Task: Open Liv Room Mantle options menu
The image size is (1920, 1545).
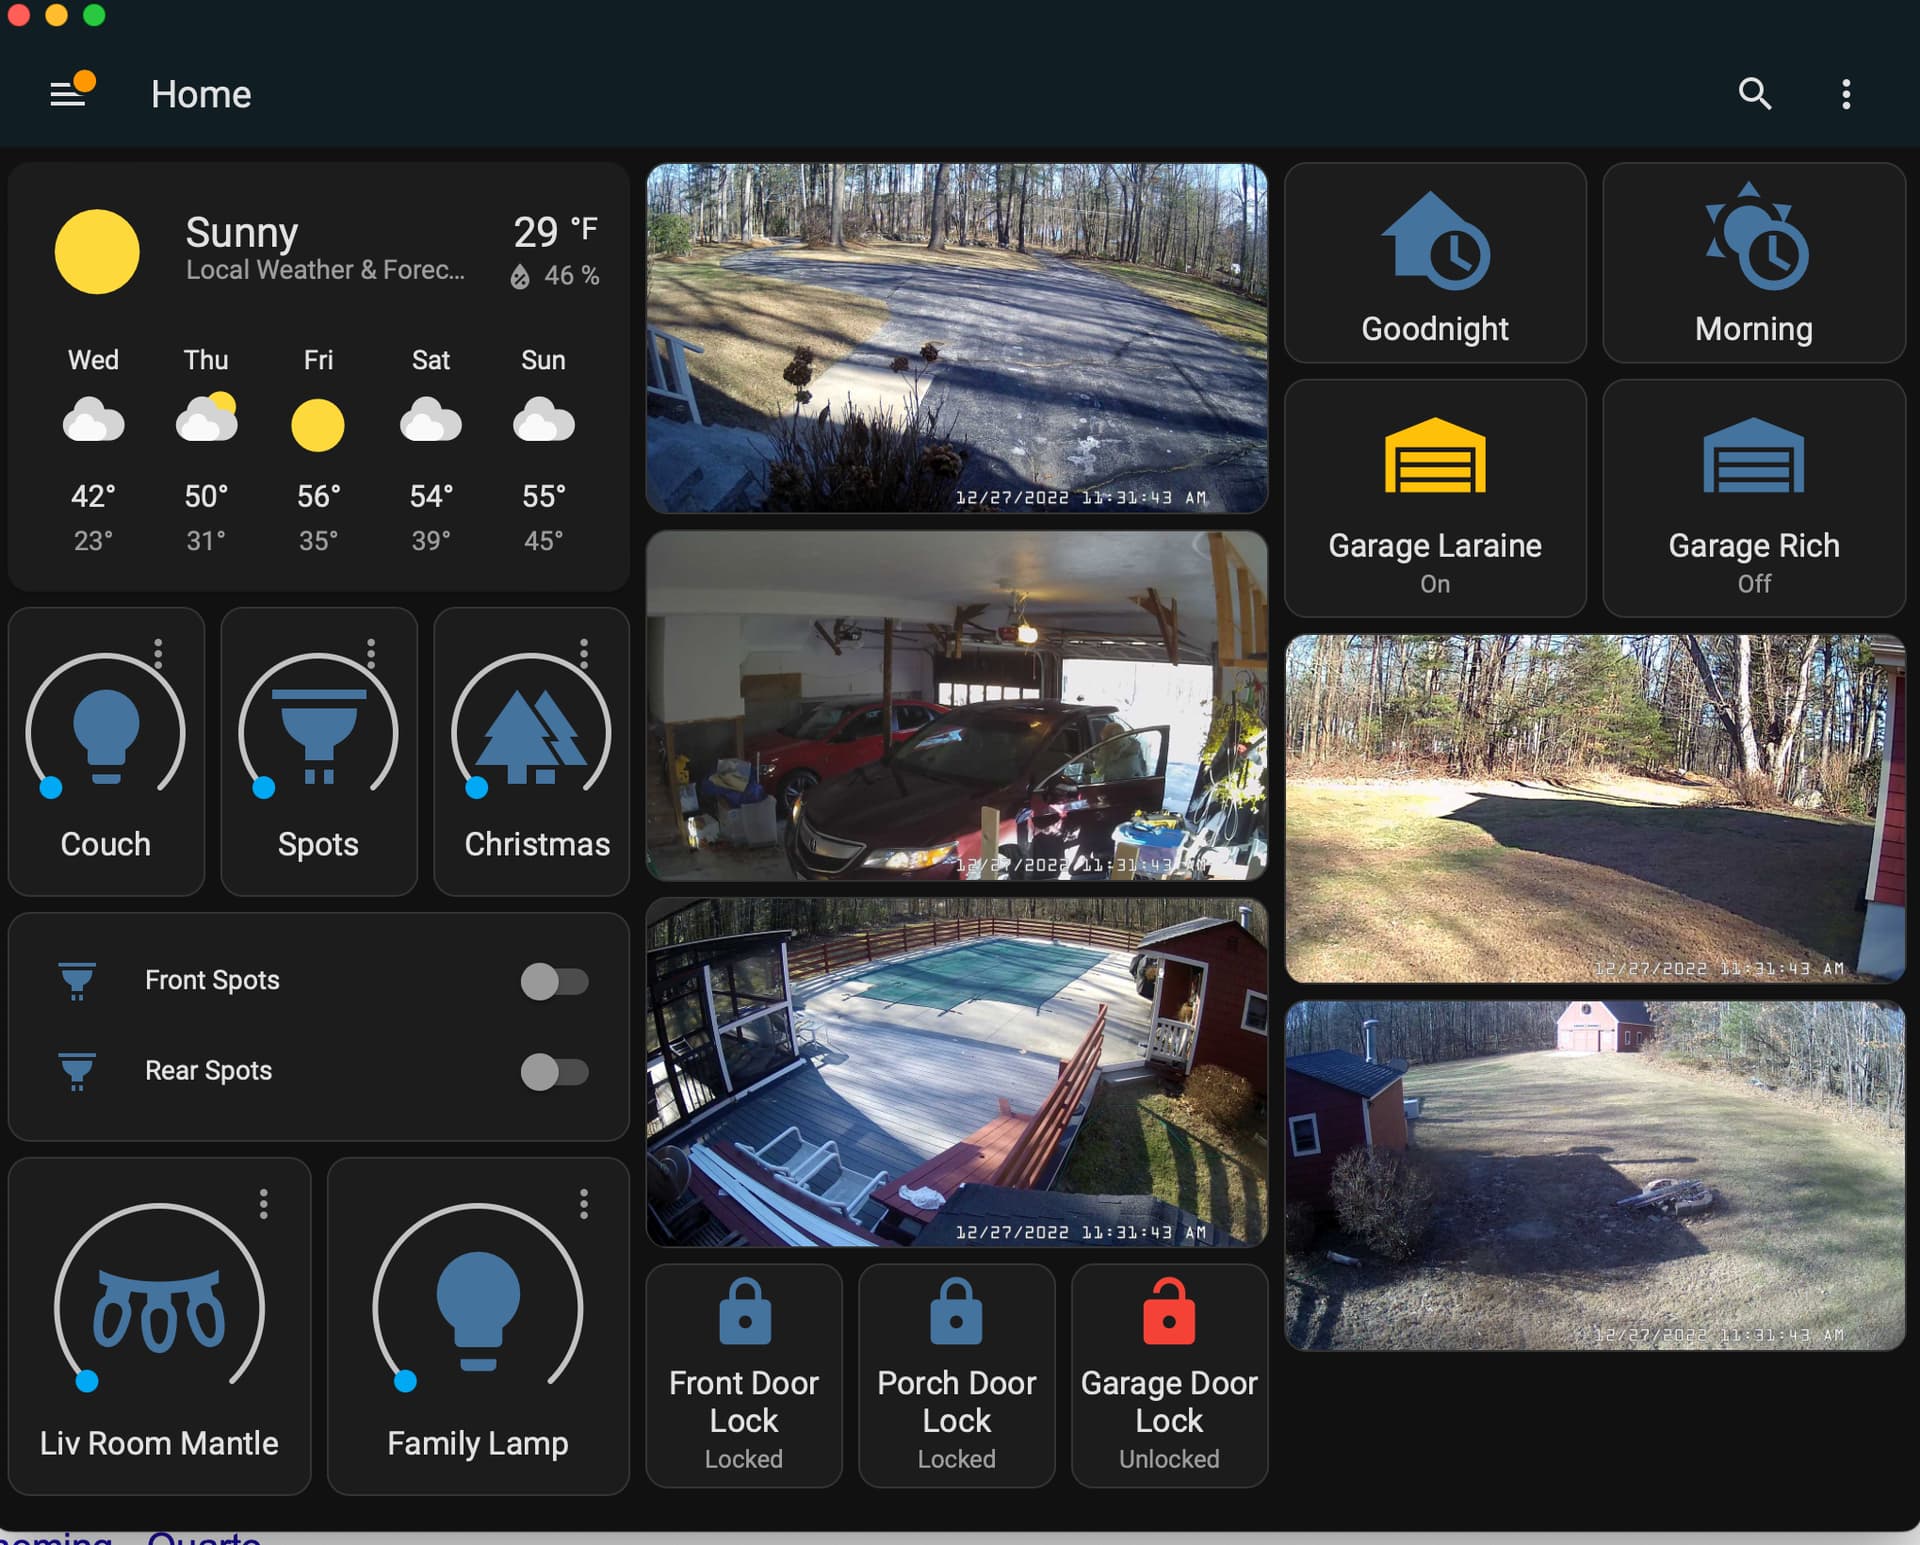Action: 264,1203
